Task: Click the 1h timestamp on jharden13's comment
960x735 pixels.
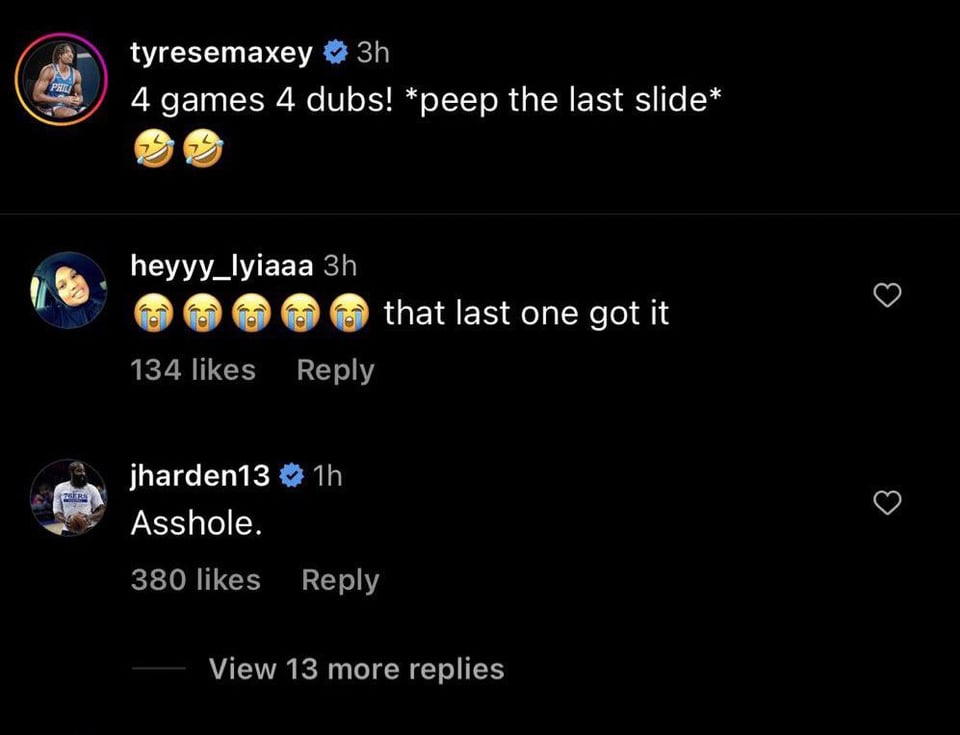Action: click(x=327, y=476)
